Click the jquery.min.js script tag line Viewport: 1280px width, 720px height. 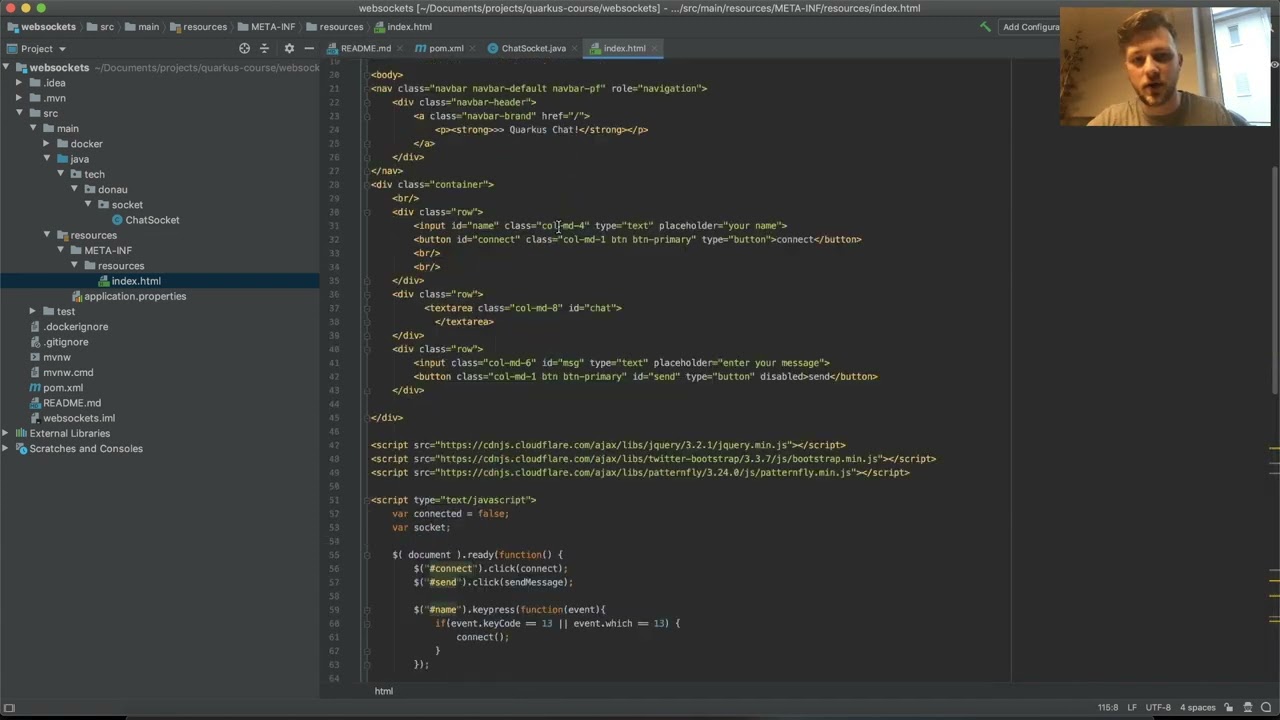tap(608, 445)
